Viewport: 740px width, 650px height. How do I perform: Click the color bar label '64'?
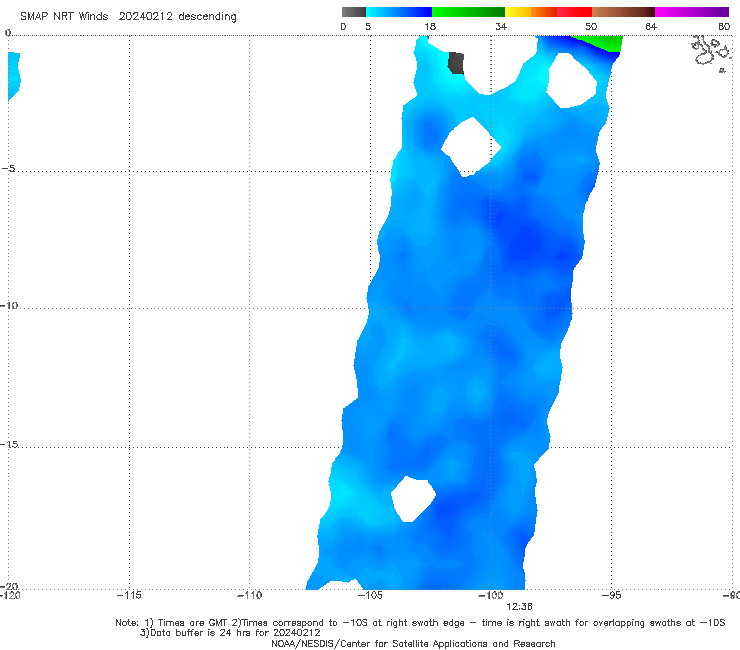[651, 26]
